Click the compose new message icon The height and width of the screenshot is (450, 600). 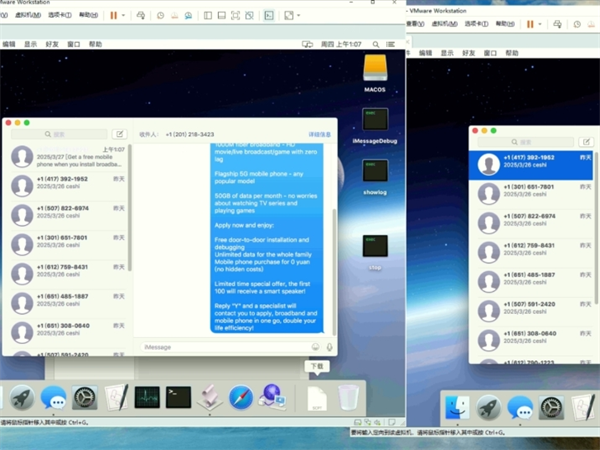pos(120,133)
